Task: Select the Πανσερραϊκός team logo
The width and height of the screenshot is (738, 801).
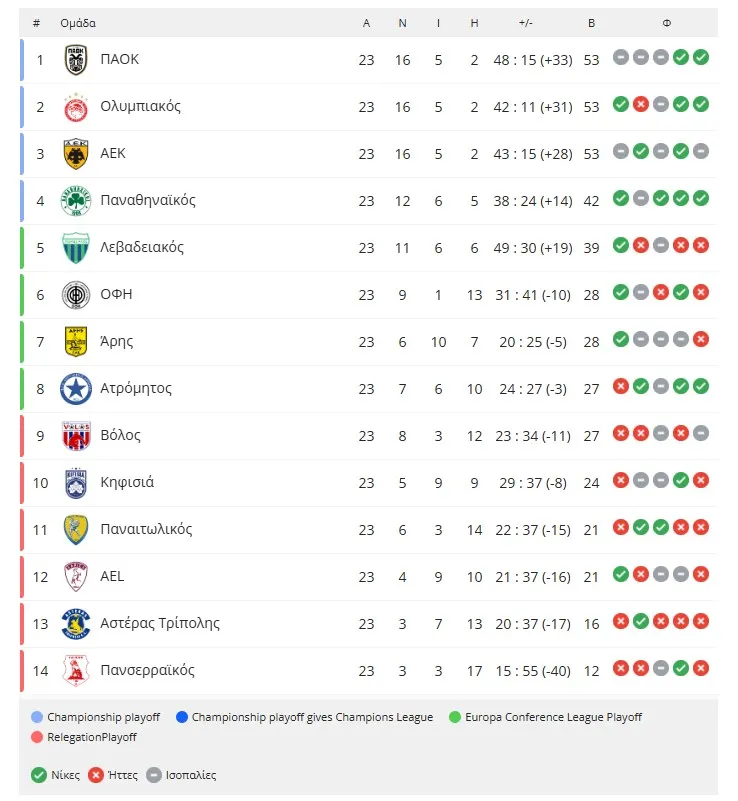Action: click(76, 671)
